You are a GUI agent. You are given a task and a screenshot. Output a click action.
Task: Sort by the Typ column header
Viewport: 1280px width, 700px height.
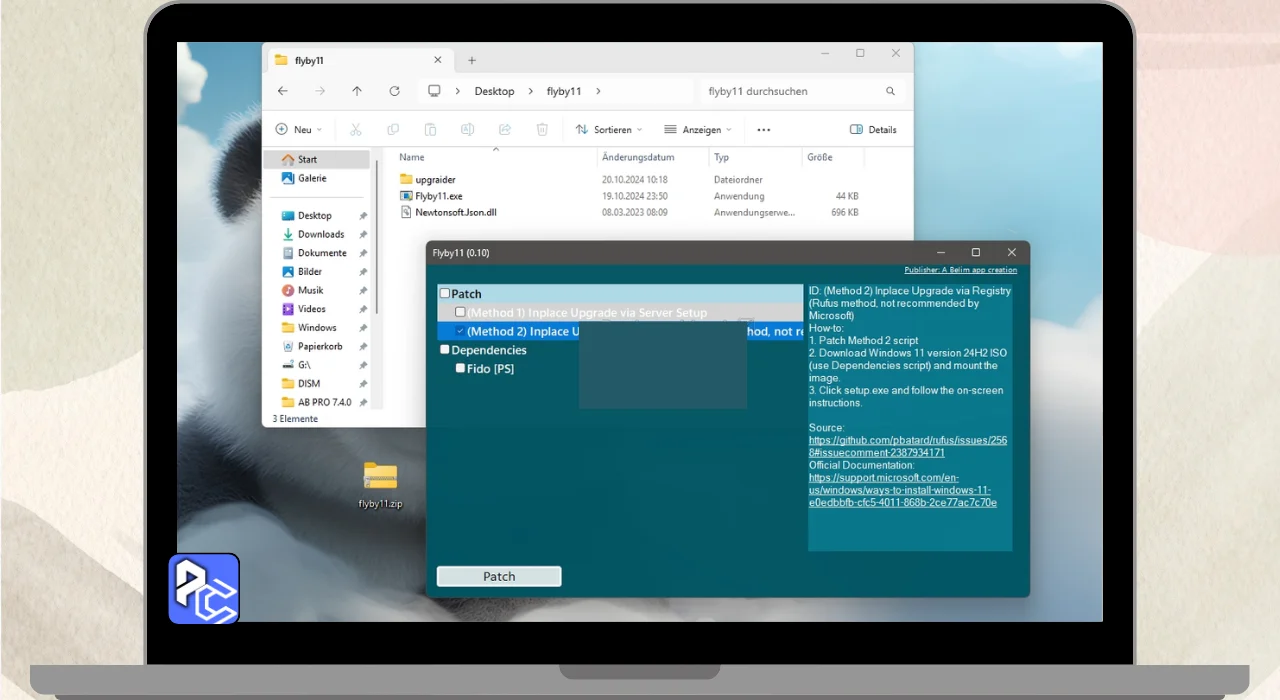[756, 158]
